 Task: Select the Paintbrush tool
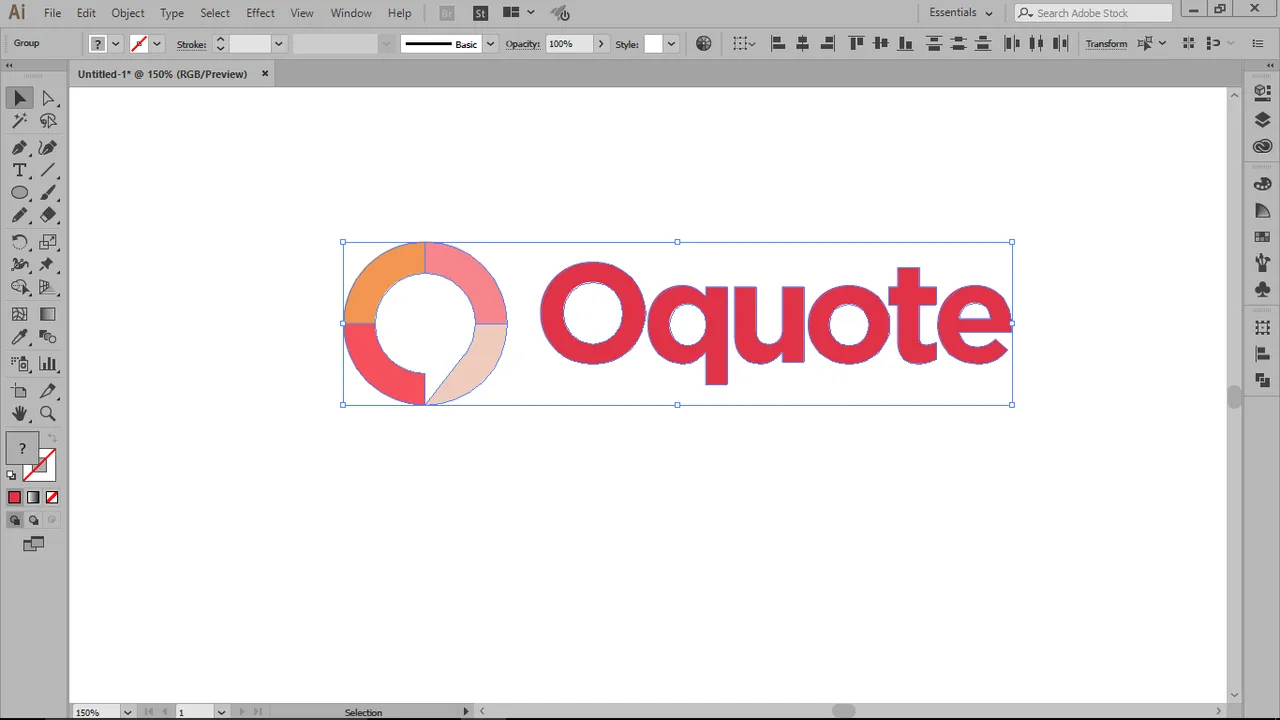[x=48, y=193]
